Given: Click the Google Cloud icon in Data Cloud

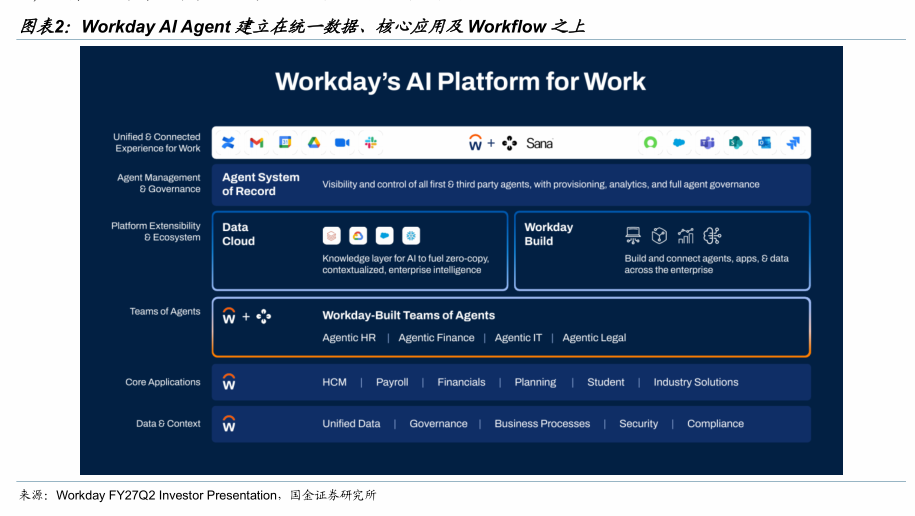Looking at the screenshot, I should click(358, 236).
